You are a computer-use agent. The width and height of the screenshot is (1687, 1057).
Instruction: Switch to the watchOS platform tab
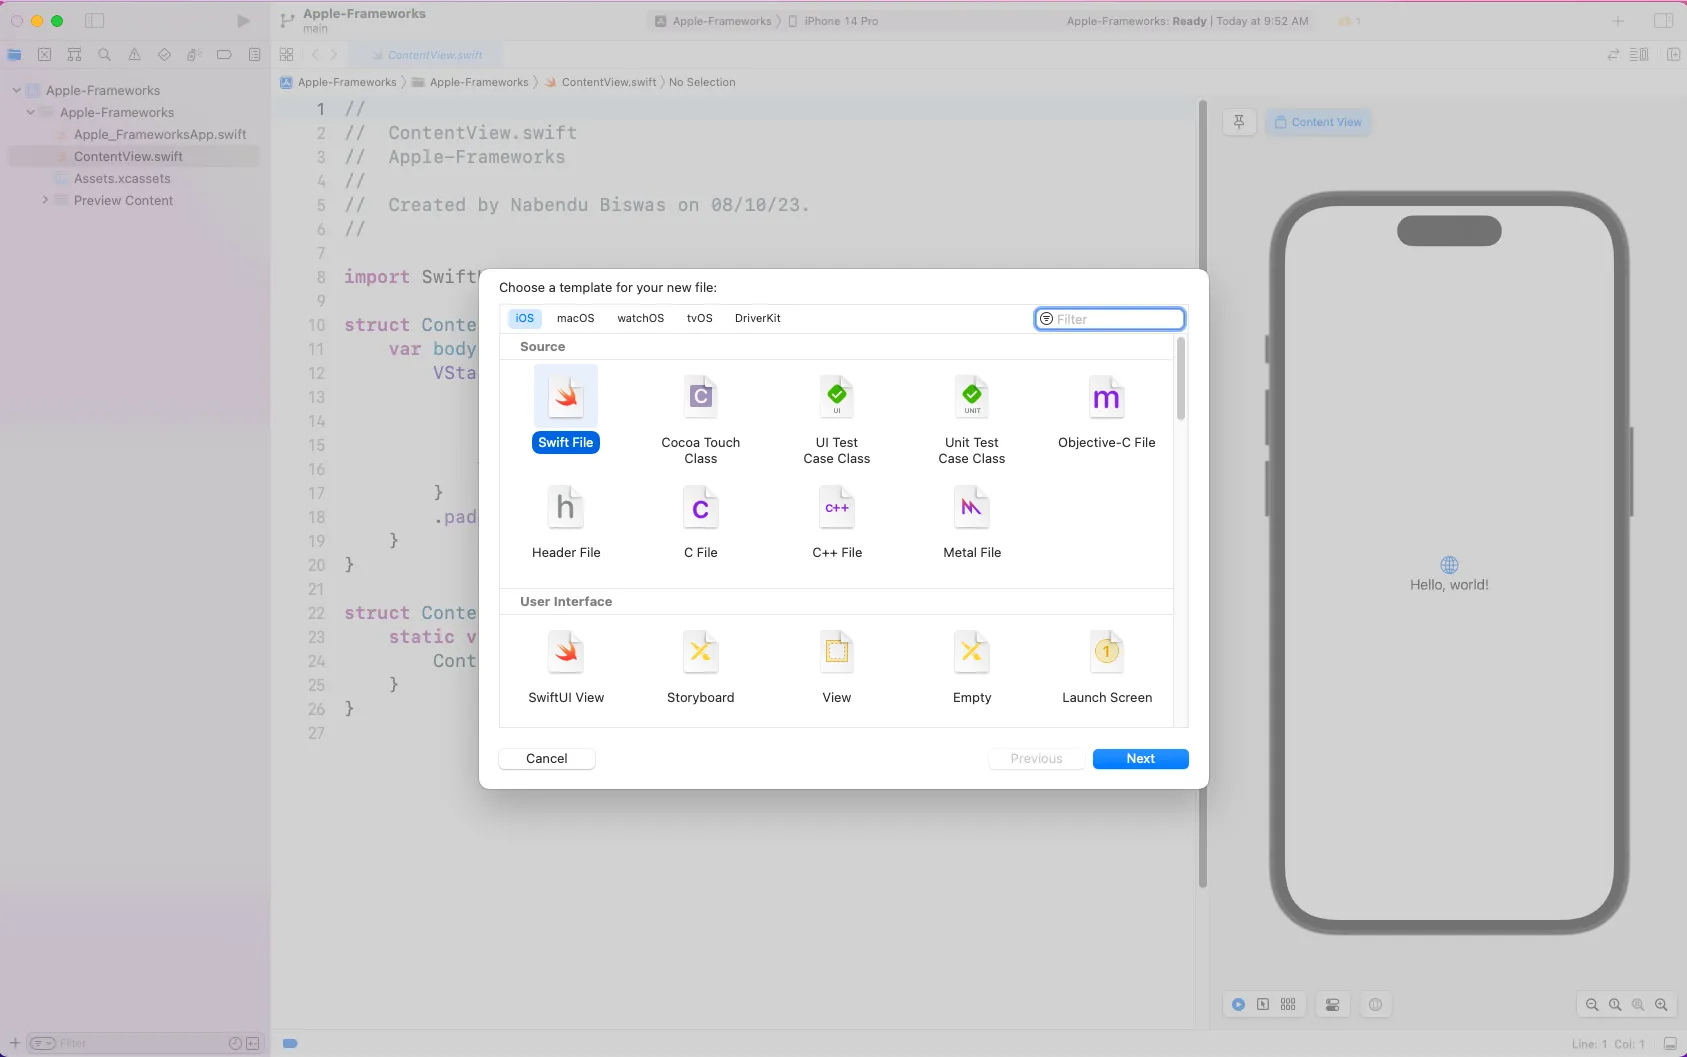(640, 318)
